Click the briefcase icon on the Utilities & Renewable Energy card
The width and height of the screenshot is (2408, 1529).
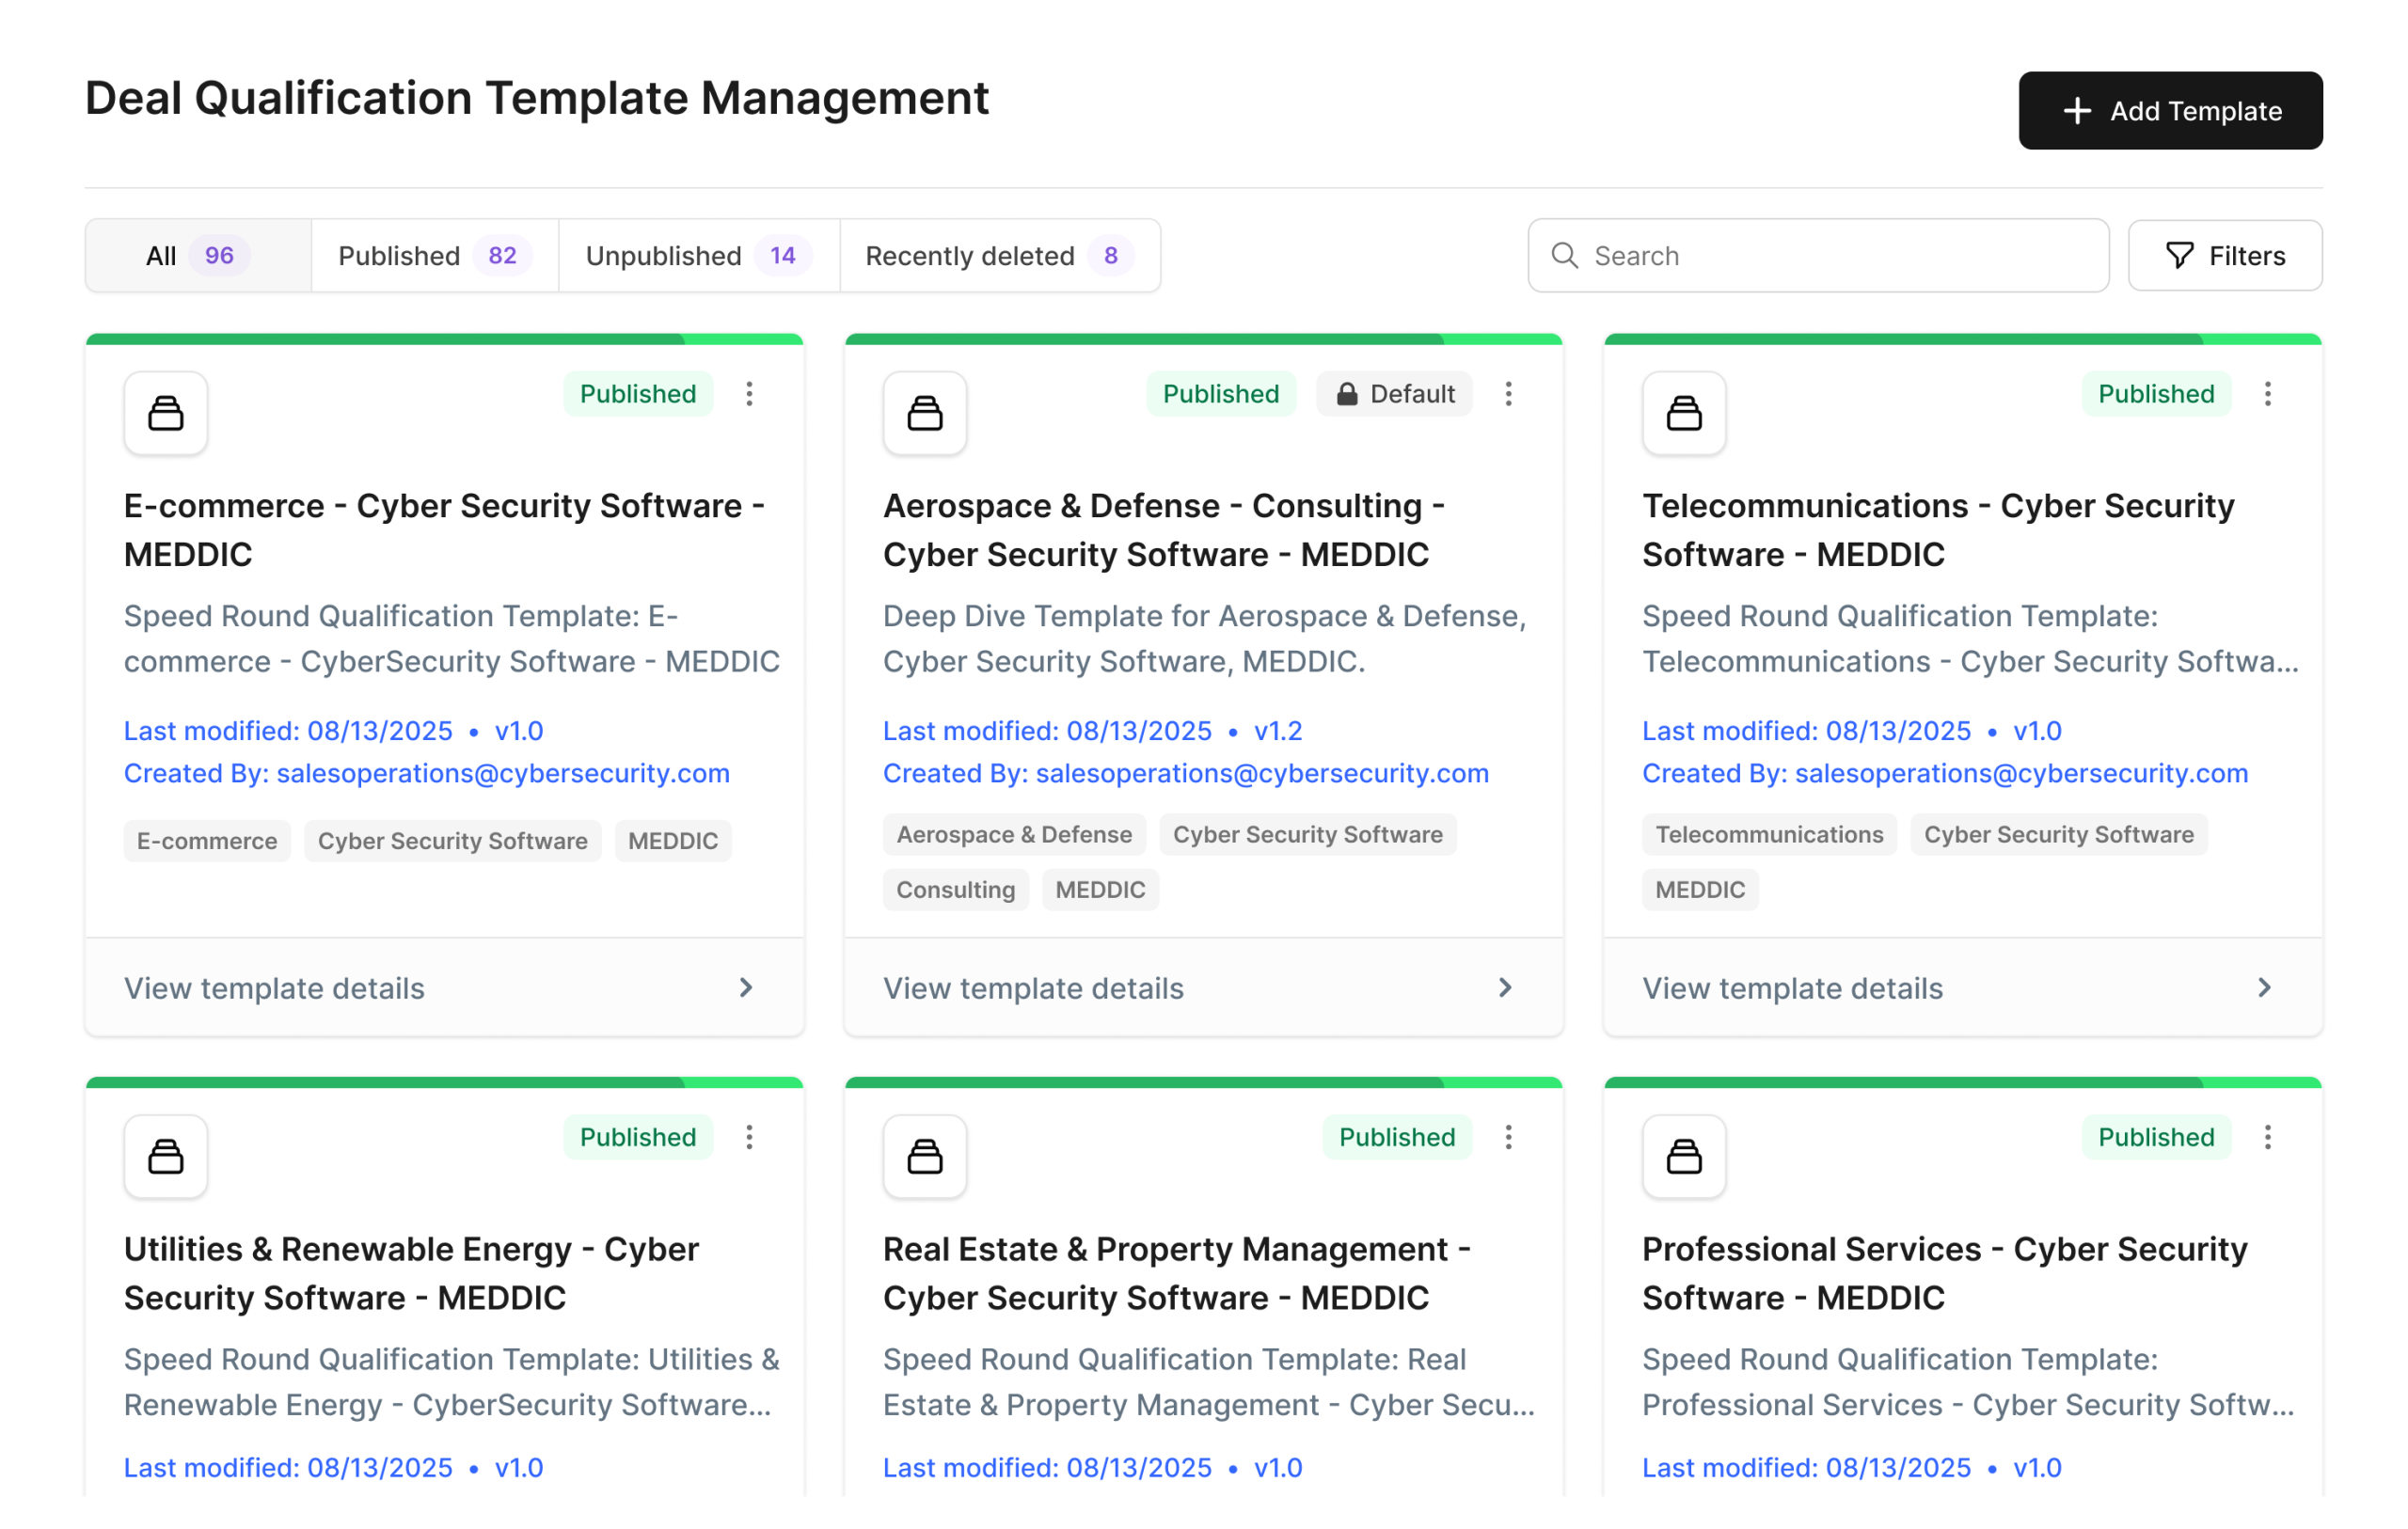(165, 1156)
